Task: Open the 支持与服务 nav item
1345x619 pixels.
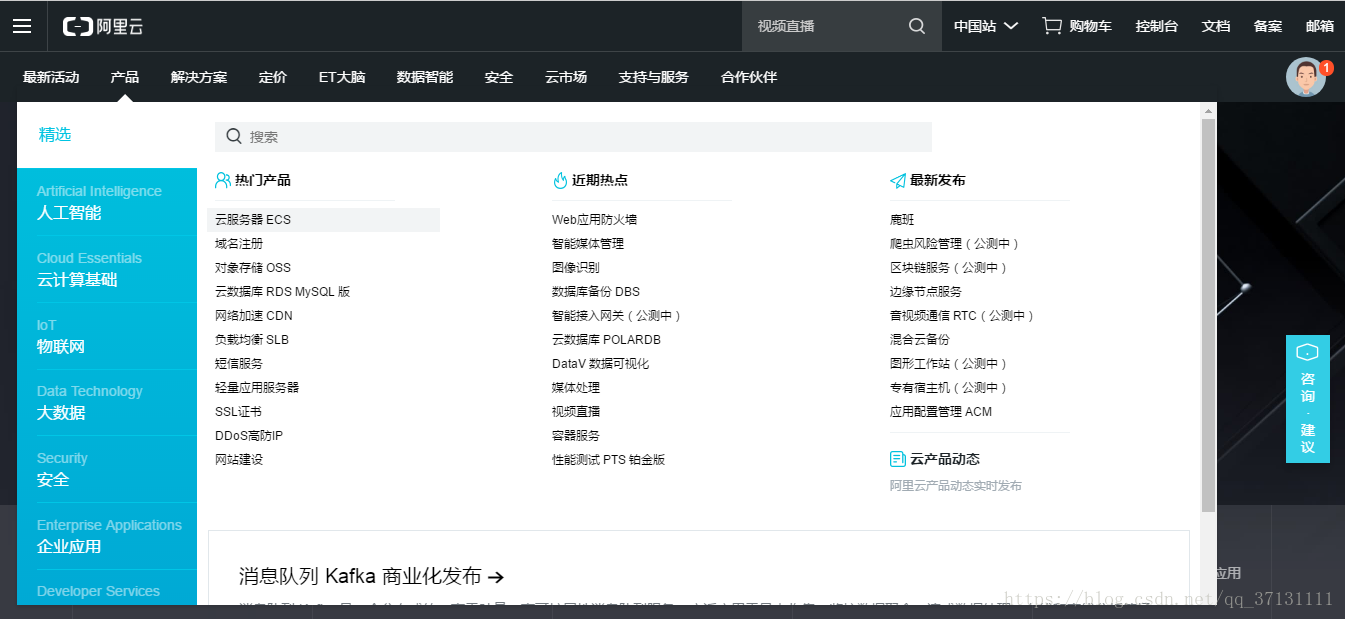Action: click(x=654, y=77)
